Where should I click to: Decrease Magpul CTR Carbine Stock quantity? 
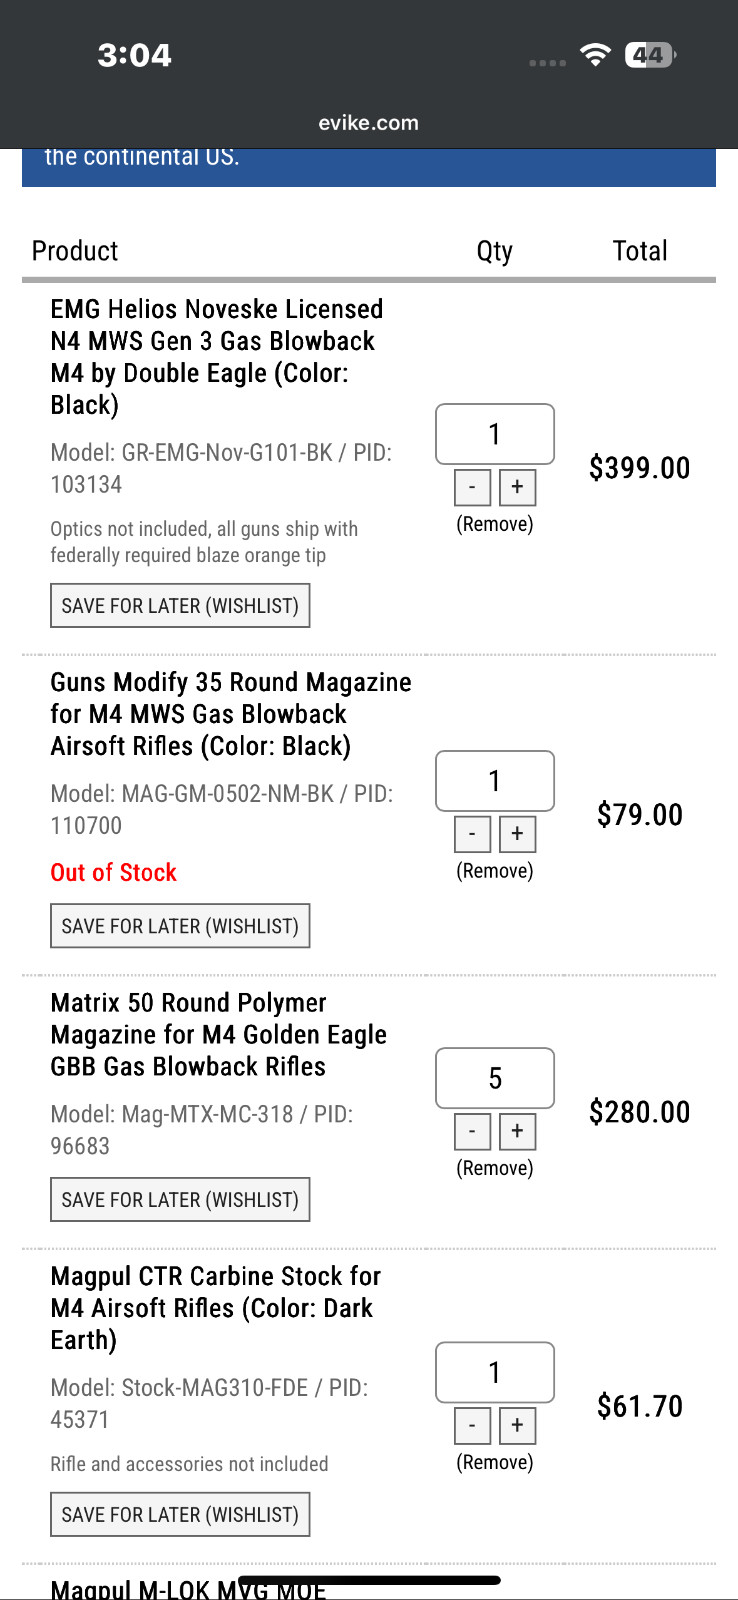(472, 1425)
